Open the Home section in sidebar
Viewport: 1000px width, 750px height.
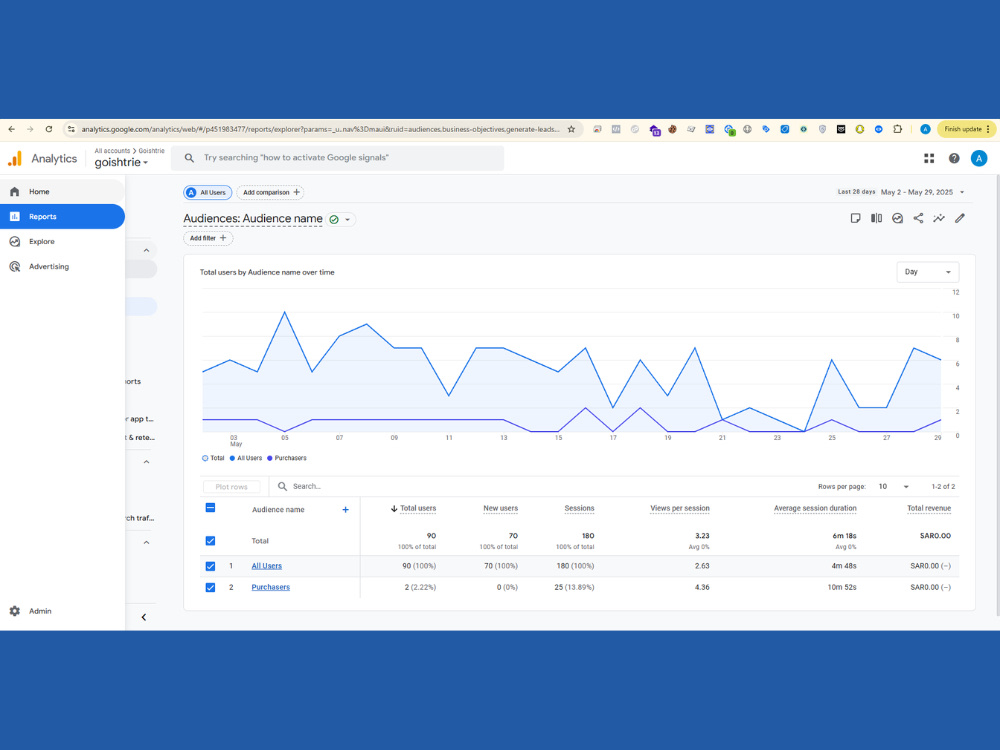[62, 191]
